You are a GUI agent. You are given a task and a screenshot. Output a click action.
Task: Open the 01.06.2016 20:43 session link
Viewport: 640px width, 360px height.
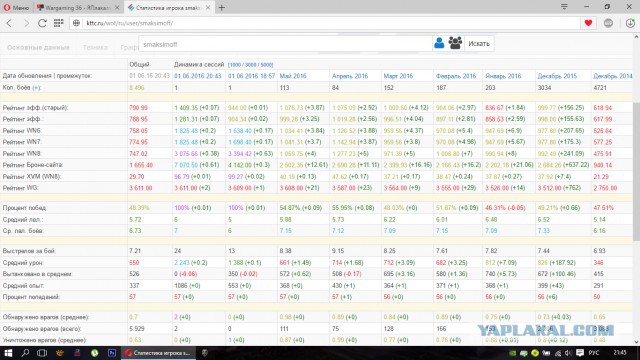point(198,76)
